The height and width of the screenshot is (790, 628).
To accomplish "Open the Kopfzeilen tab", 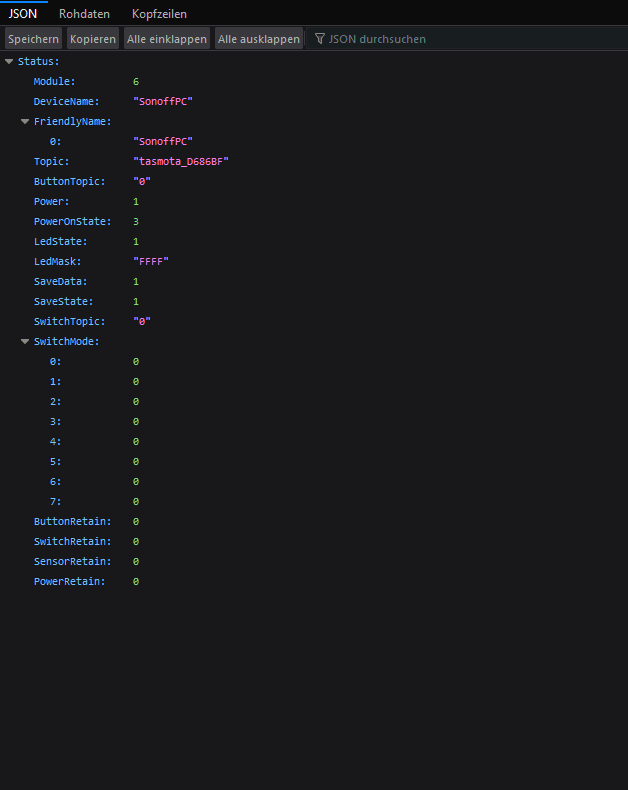I will click(x=159, y=14).
